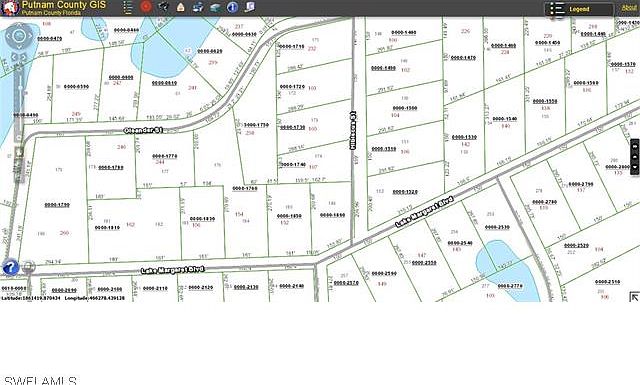Select parcel 0000-2110
640x385 pixels.
(155, 288)
